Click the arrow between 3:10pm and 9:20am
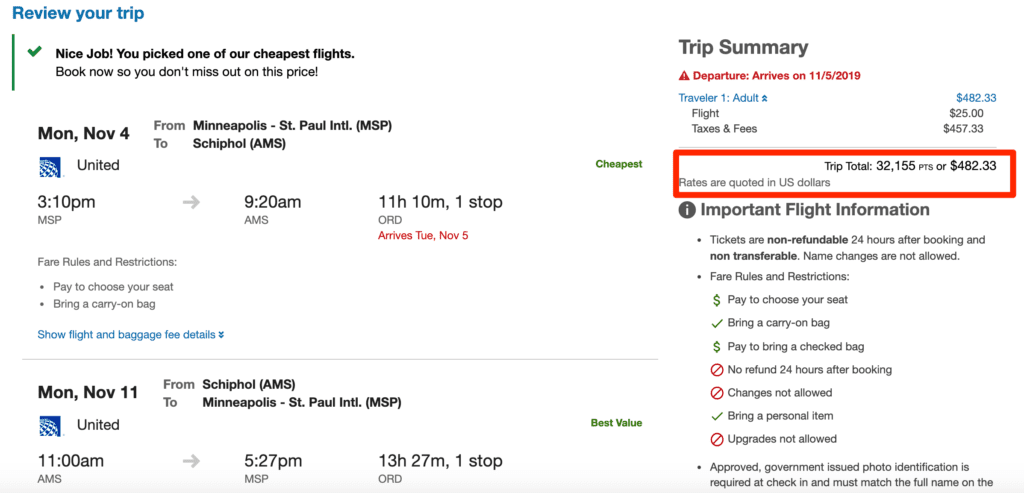 point(191,203)
